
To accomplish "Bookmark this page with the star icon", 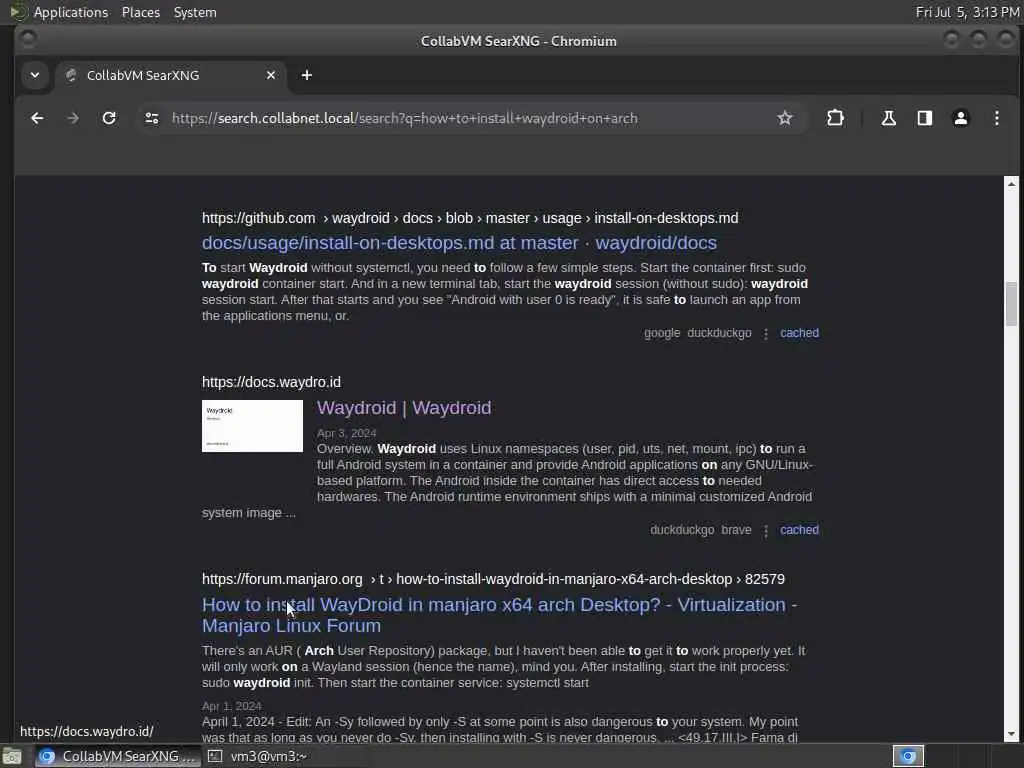I will pyautogui.click(x=785, y=118).
